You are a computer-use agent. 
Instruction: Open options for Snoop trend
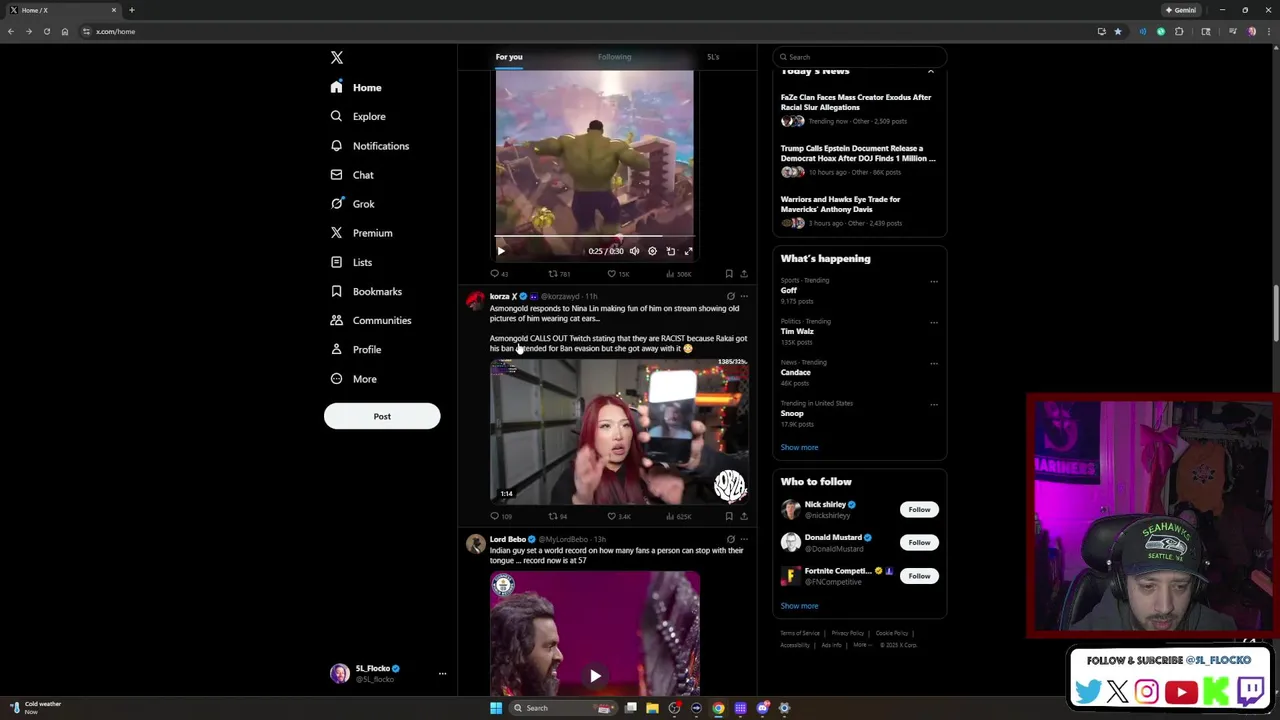pos(934,405)
